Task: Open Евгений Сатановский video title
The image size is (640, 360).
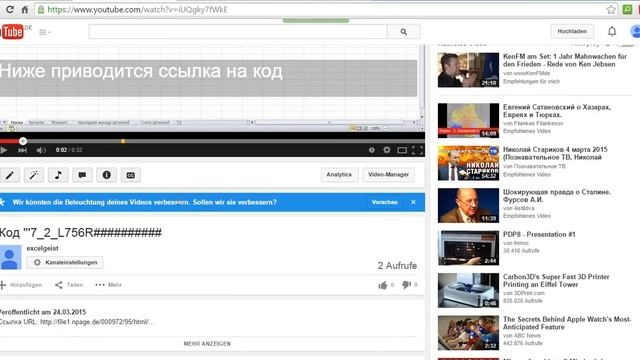Action: [x=557, y=111]
